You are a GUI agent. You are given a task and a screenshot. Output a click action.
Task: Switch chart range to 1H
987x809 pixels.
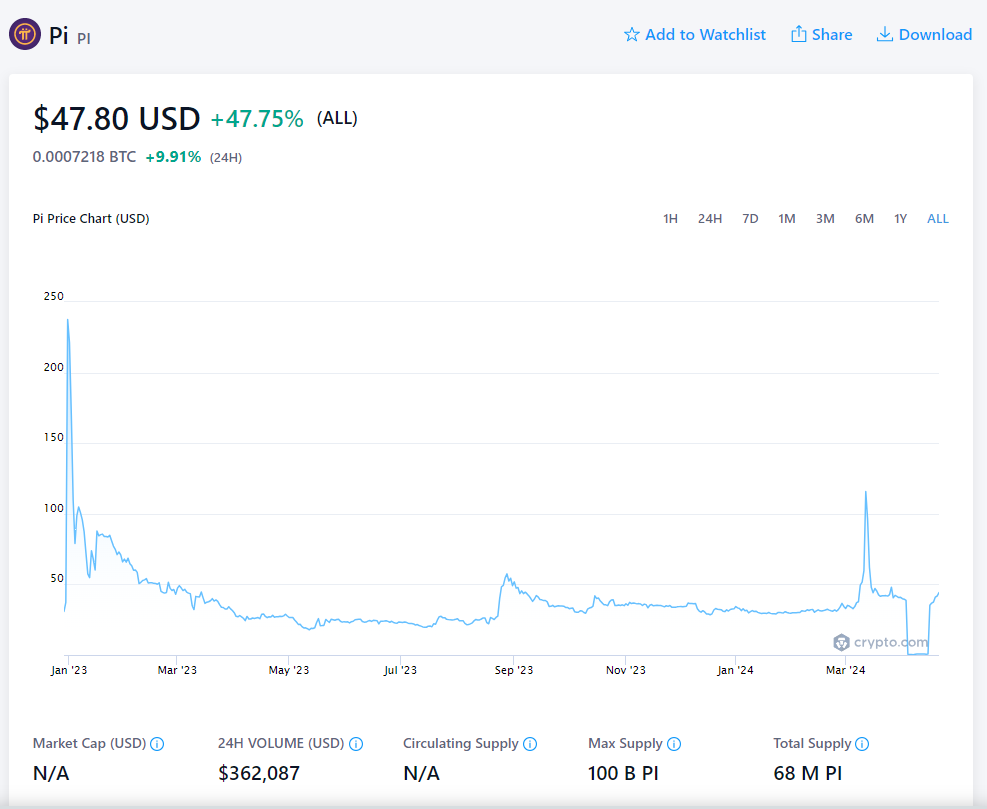[x=670, y=218]
